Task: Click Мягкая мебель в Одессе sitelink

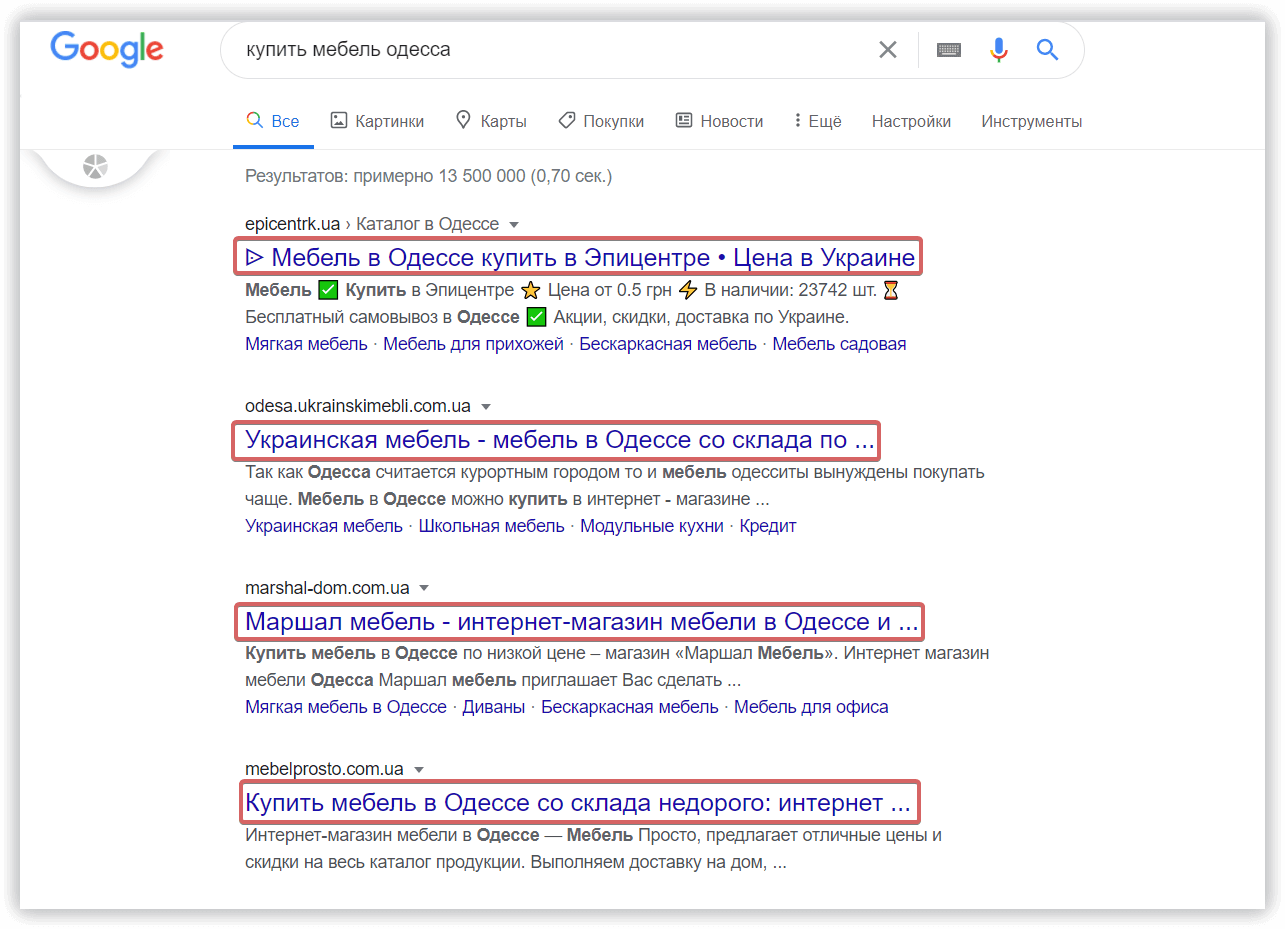Action: (346, 707)
